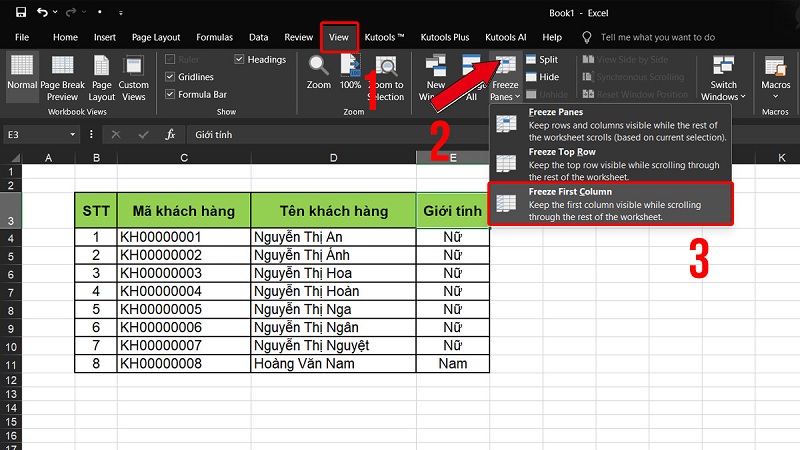
Task: Select cell Hoàng Văn Nam
Action: (333, 364)
